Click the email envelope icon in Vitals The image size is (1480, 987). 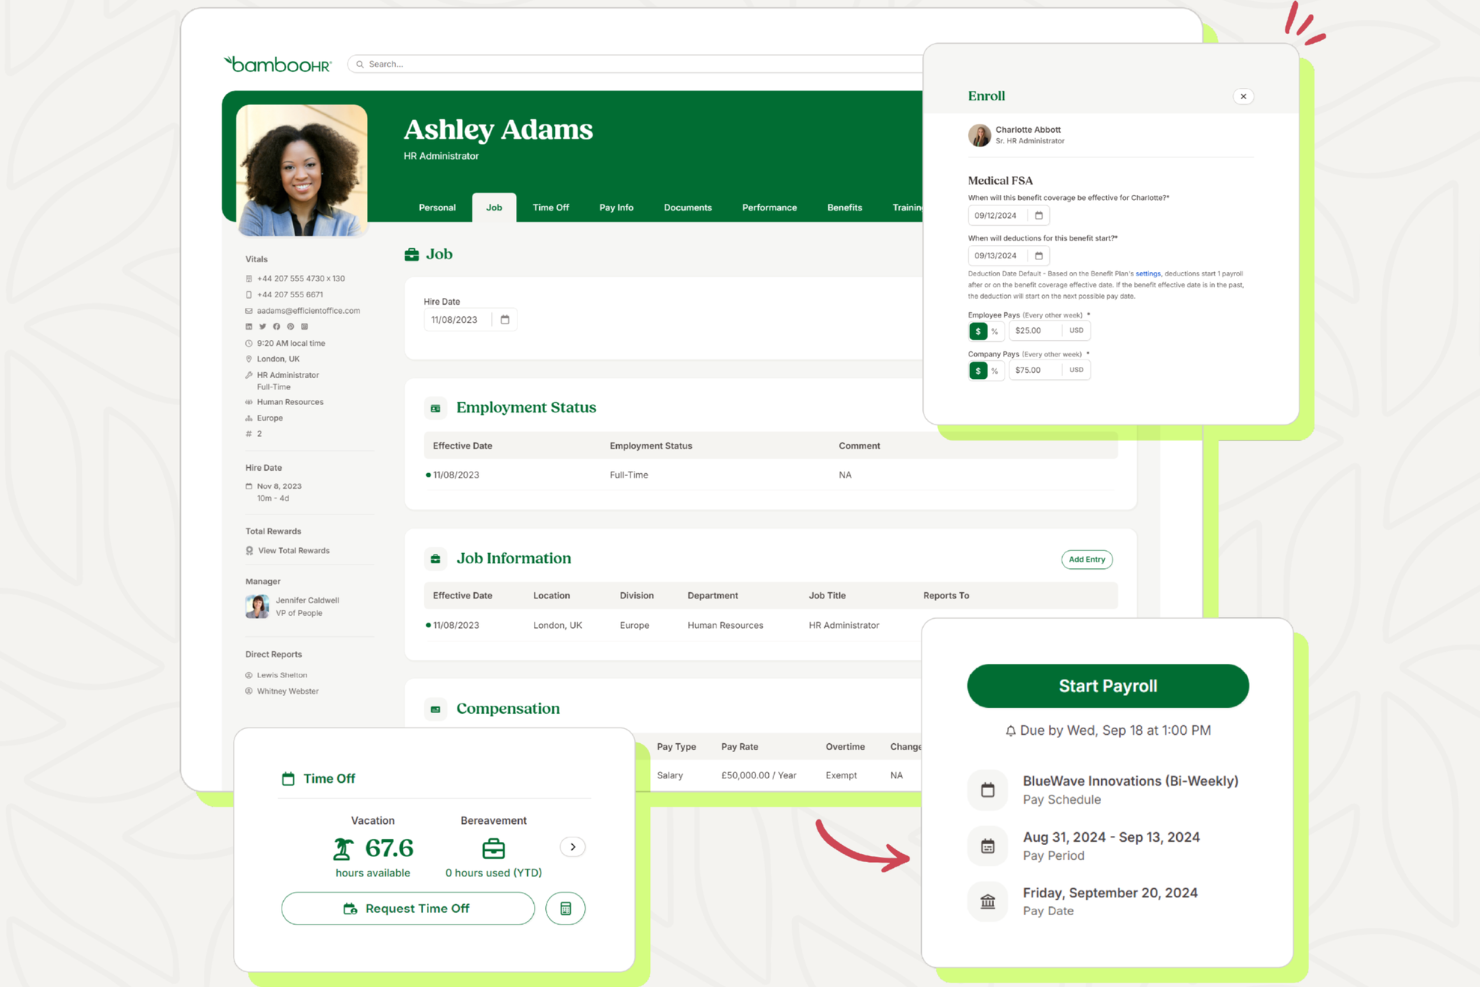click(249, 311)
